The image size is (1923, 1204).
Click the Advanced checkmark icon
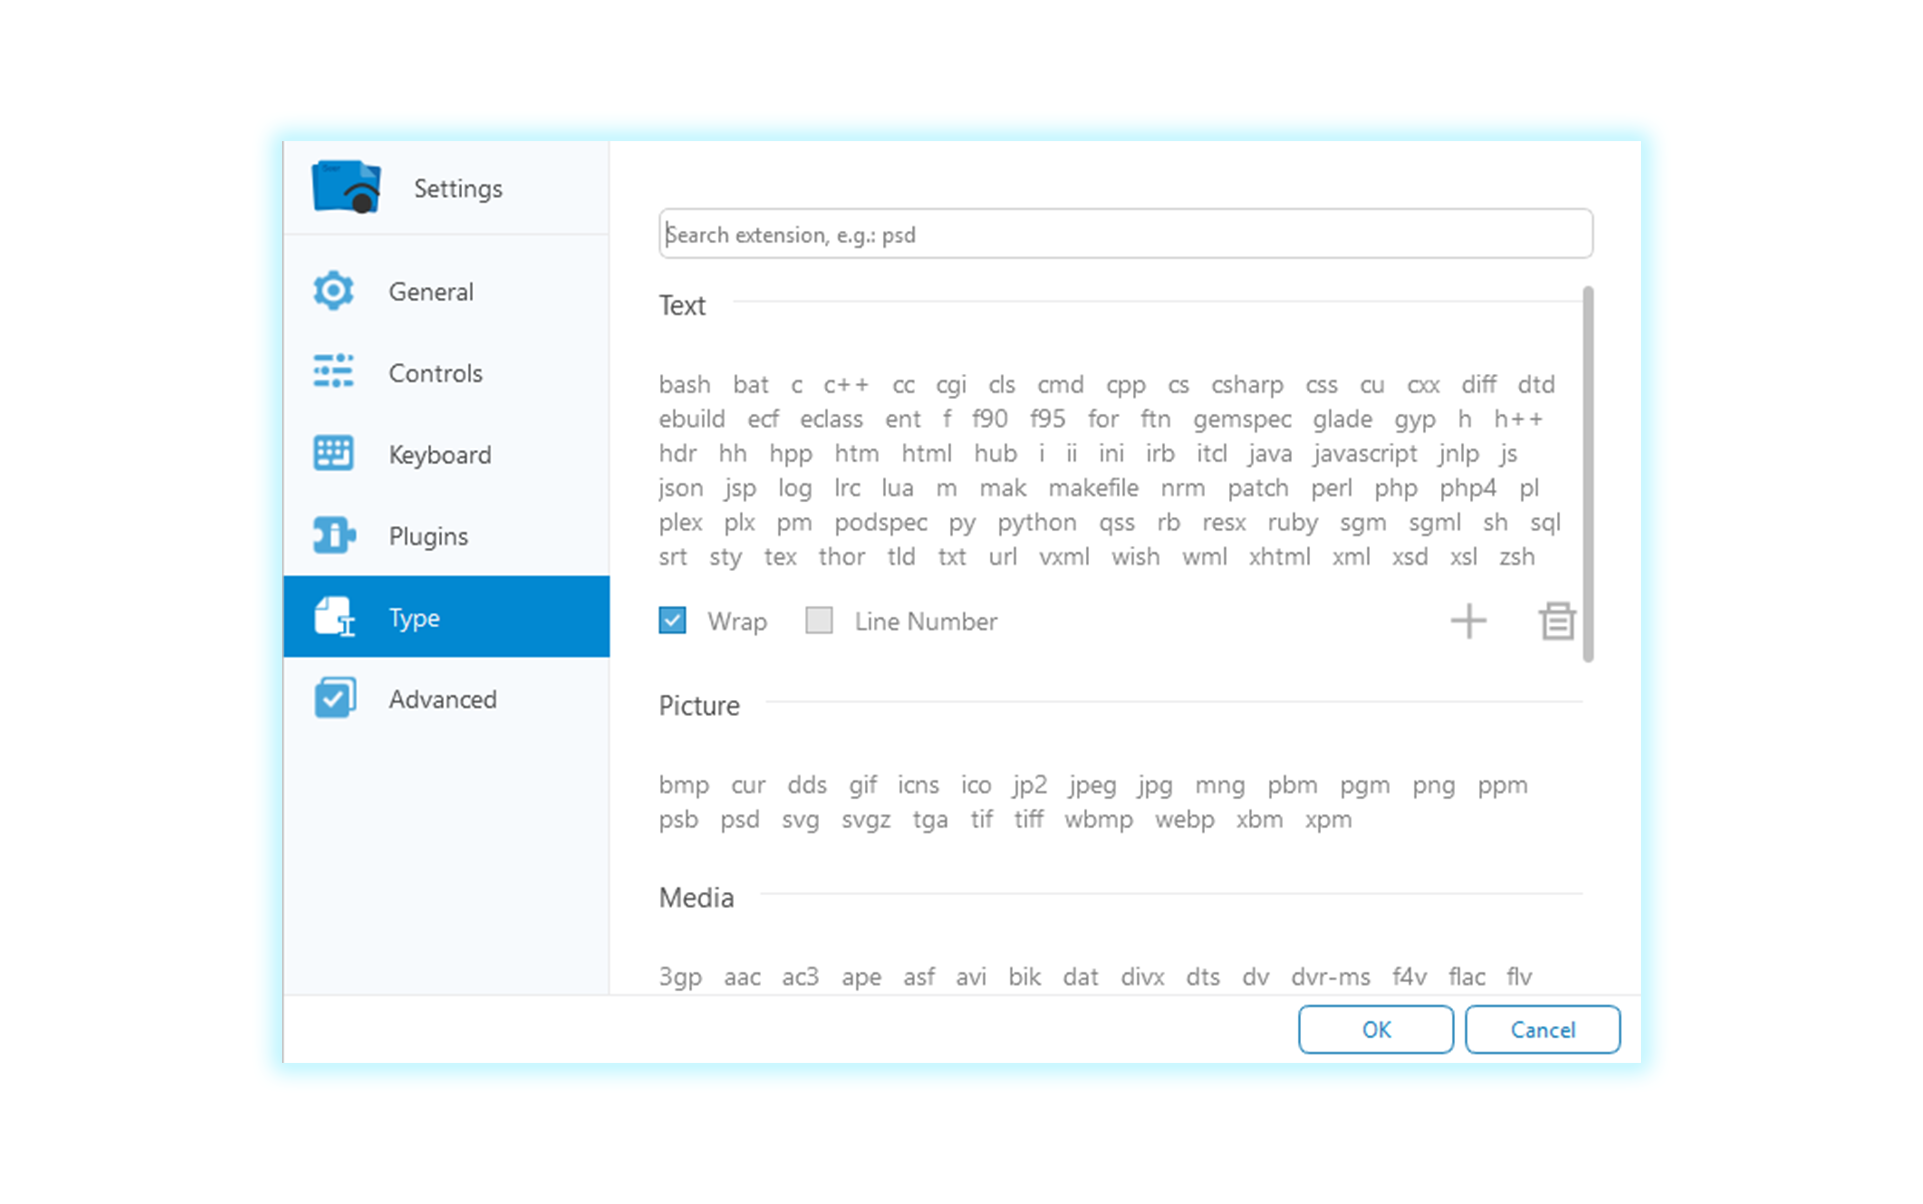[x=333, y=698]
